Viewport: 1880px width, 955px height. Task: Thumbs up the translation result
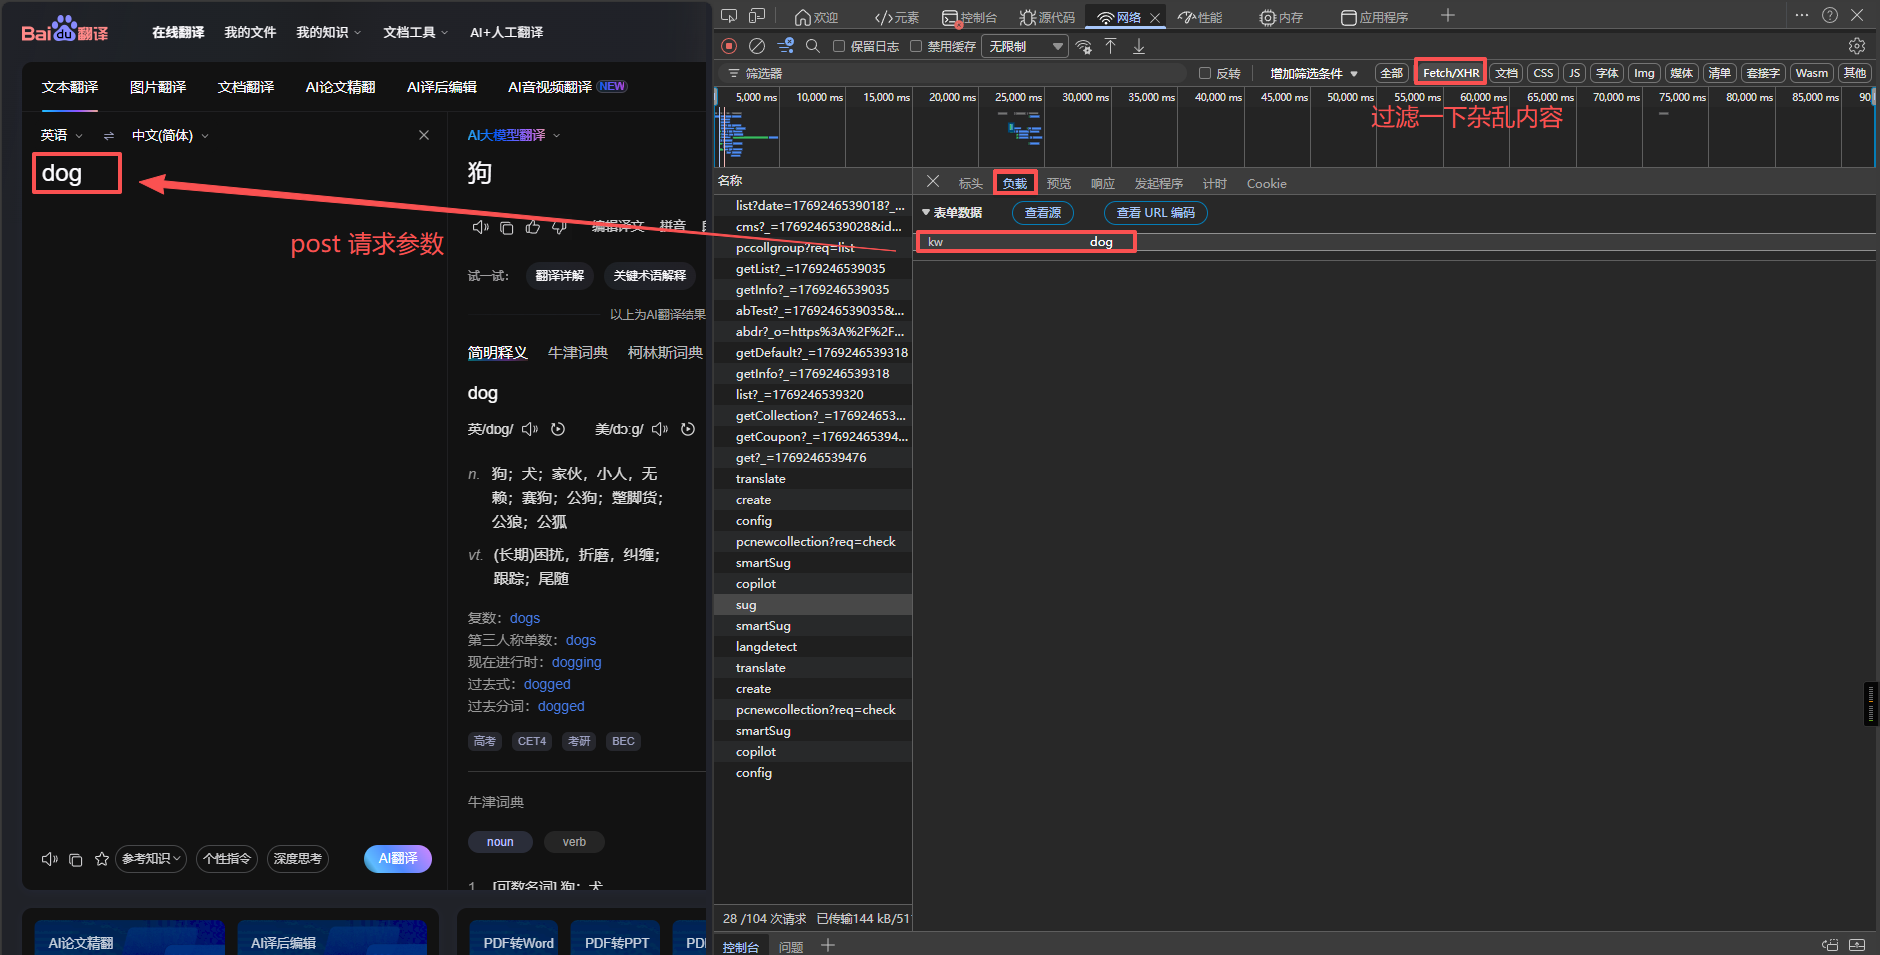tap(533, 227)
